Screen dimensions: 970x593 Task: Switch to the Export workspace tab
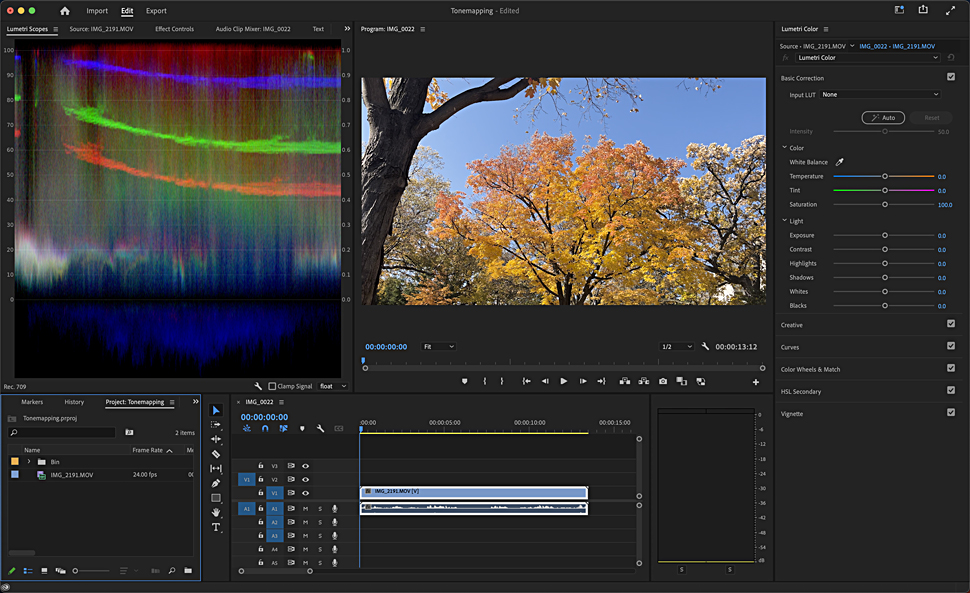156,11
